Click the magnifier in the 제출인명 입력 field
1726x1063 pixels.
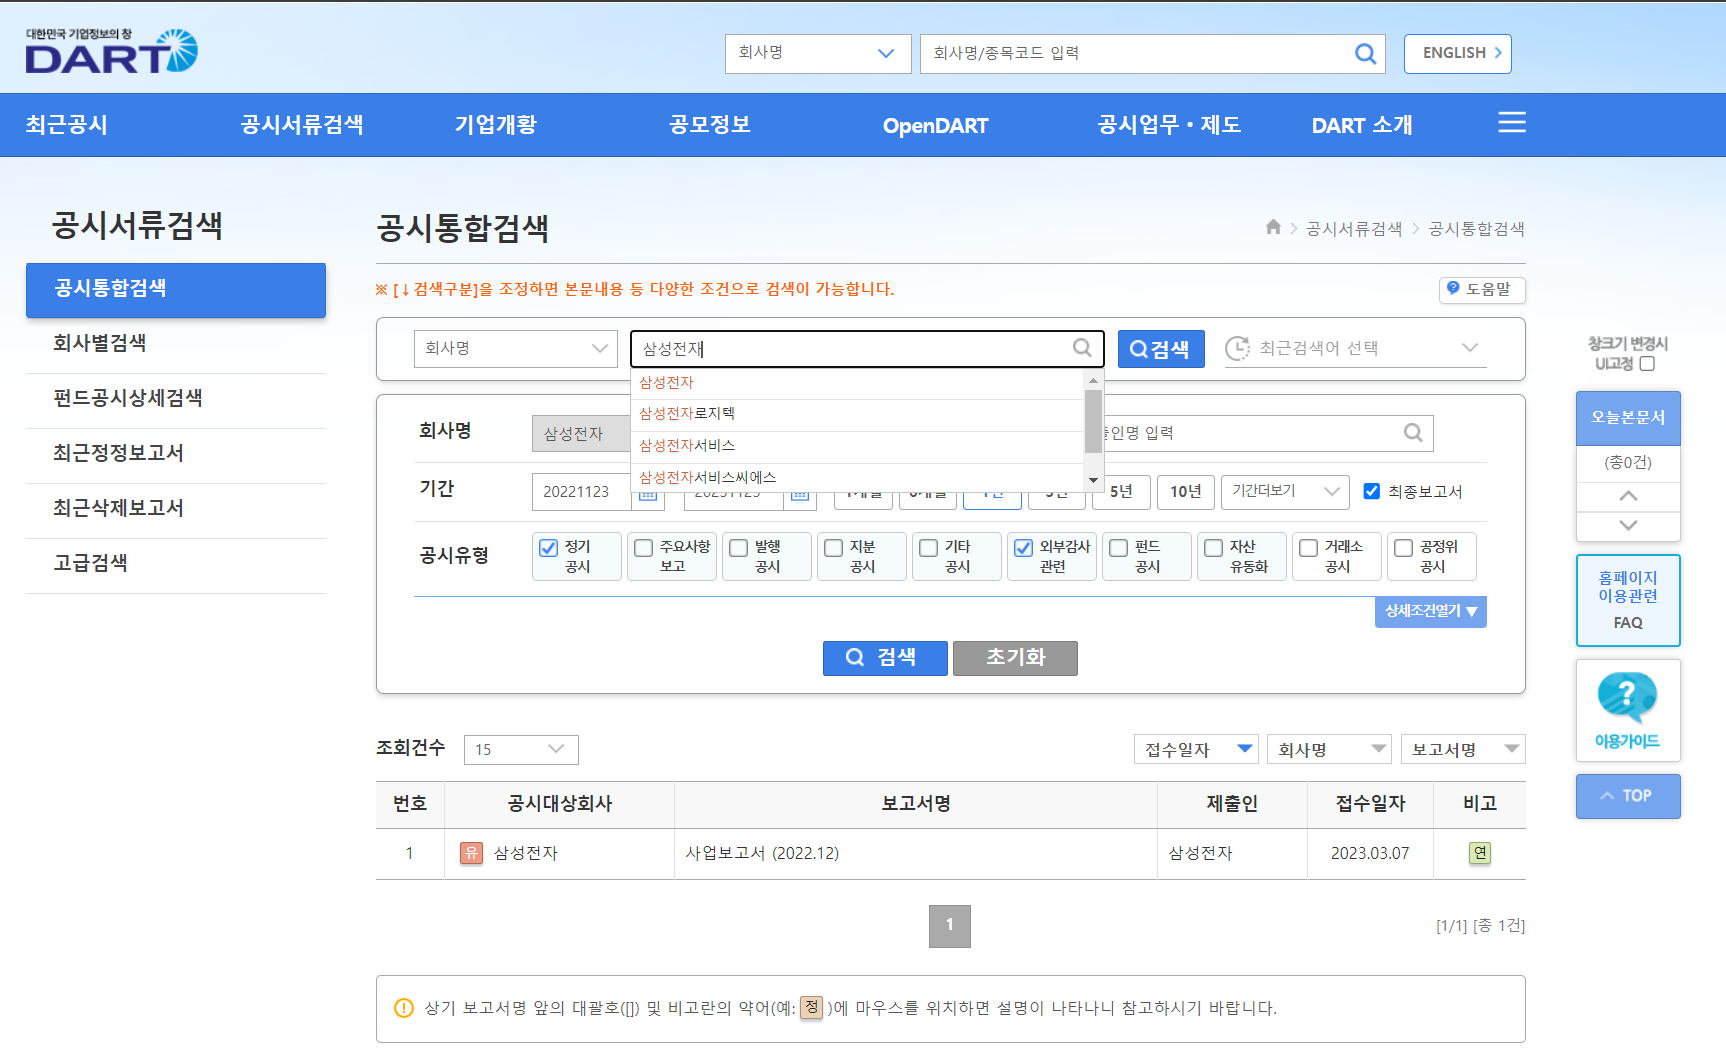click(x=1413, y=433)
